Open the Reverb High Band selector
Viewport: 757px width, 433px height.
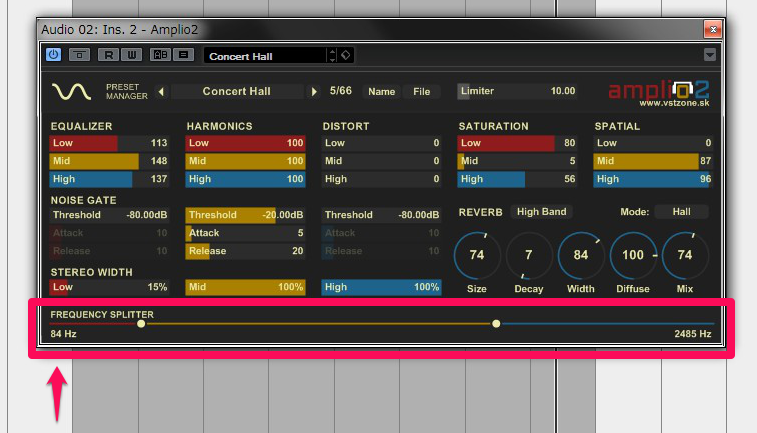541,212
